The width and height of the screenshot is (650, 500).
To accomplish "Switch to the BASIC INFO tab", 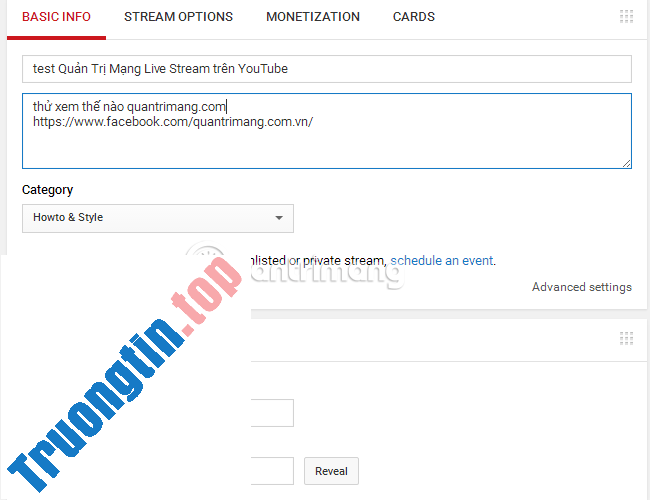I will pyautogui.click(x=56, y=17).
